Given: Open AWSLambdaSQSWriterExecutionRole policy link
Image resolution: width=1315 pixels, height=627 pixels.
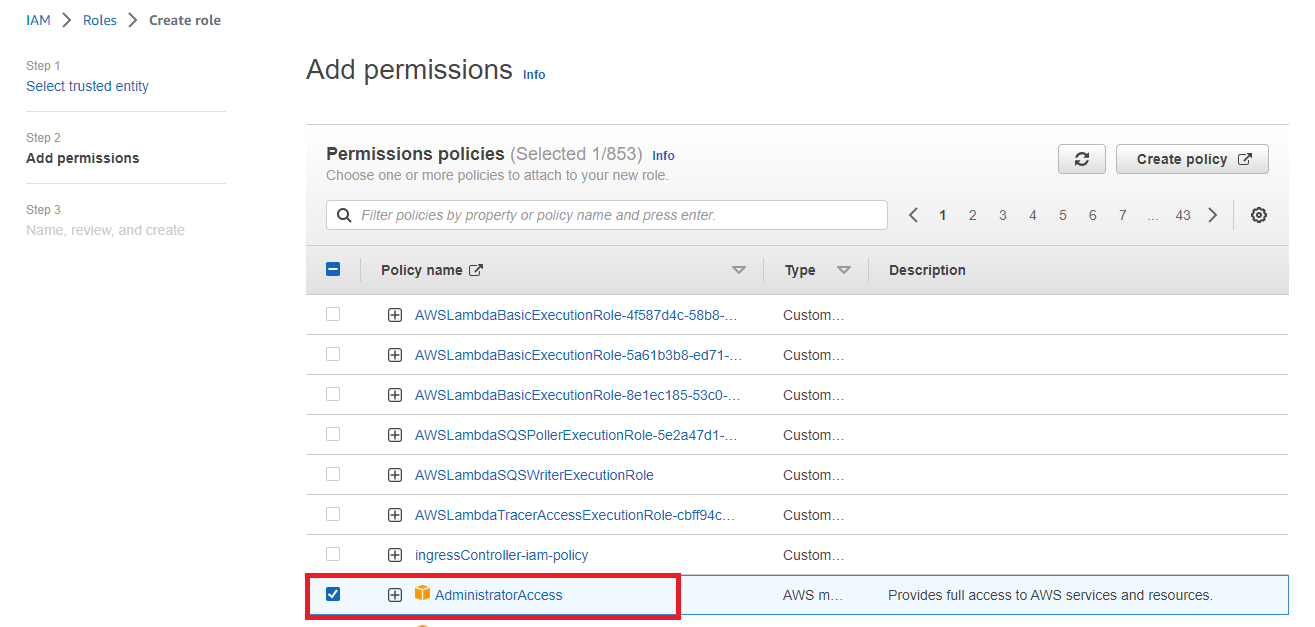Looking at the screenshot, I should pos(534,475).
